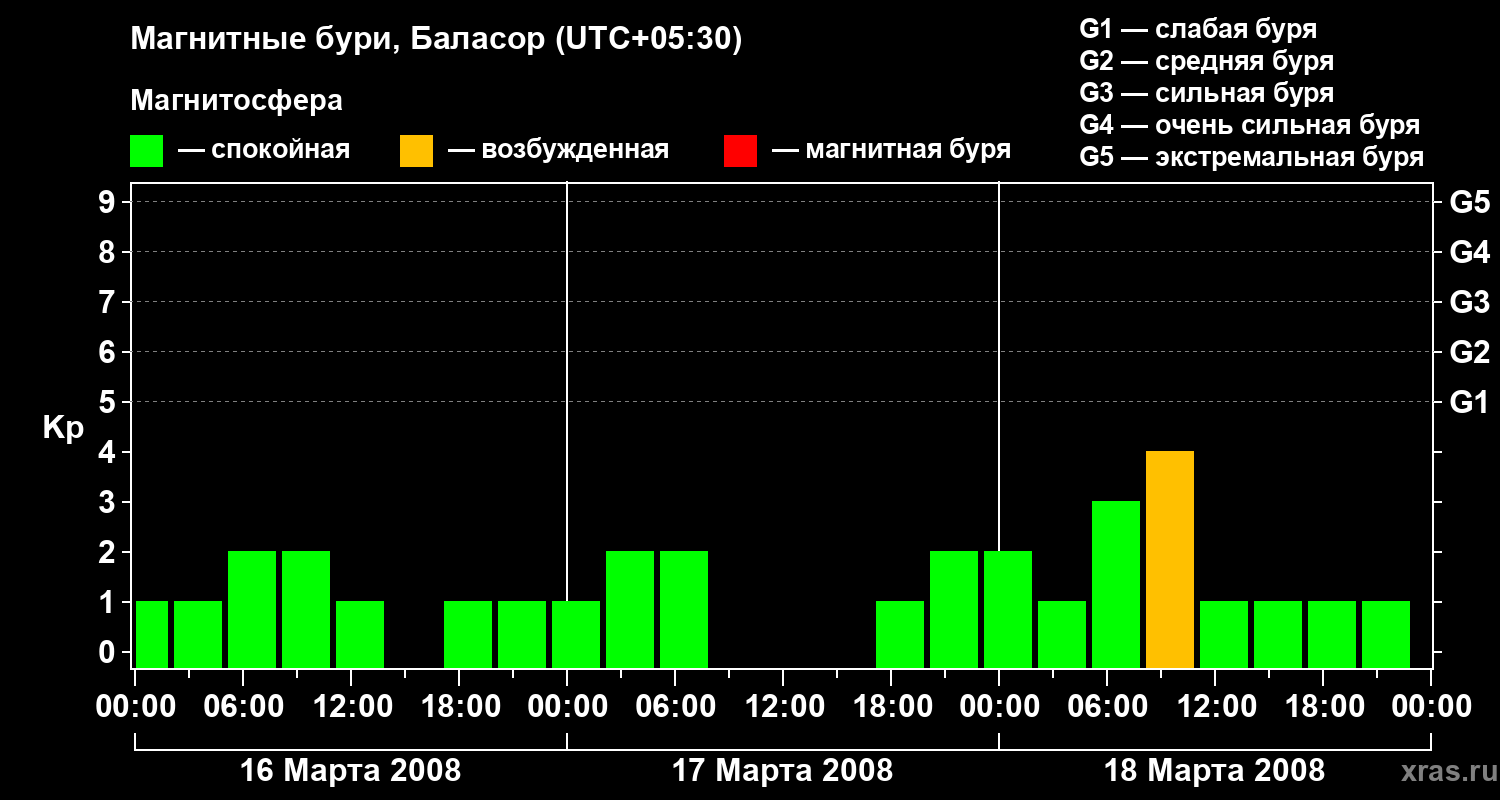Click the right-axis 'G3' label

pos(1470,302)
